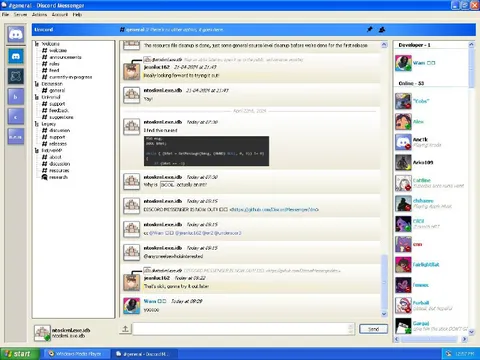Screen dimensions: 480x360
Task: Select the #general channel in the tree
Action: click(54, 90)
